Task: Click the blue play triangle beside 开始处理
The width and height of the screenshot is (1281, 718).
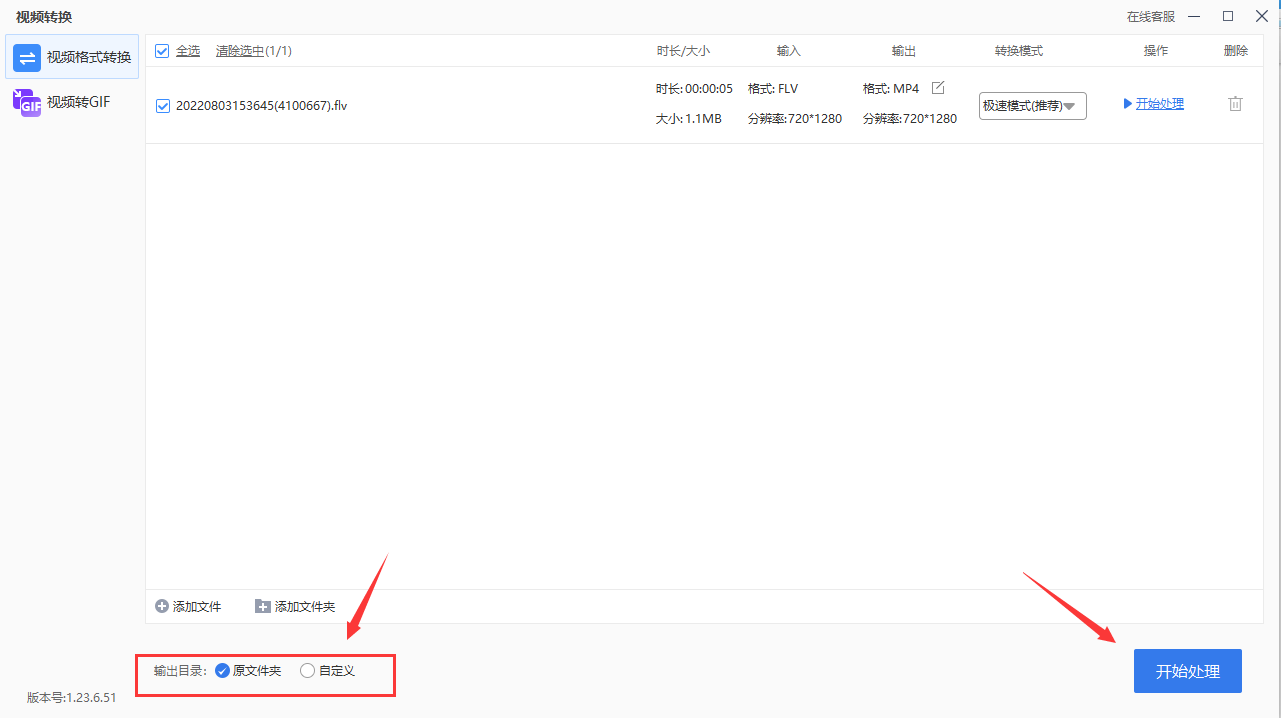Action: tap(1128, 104)
